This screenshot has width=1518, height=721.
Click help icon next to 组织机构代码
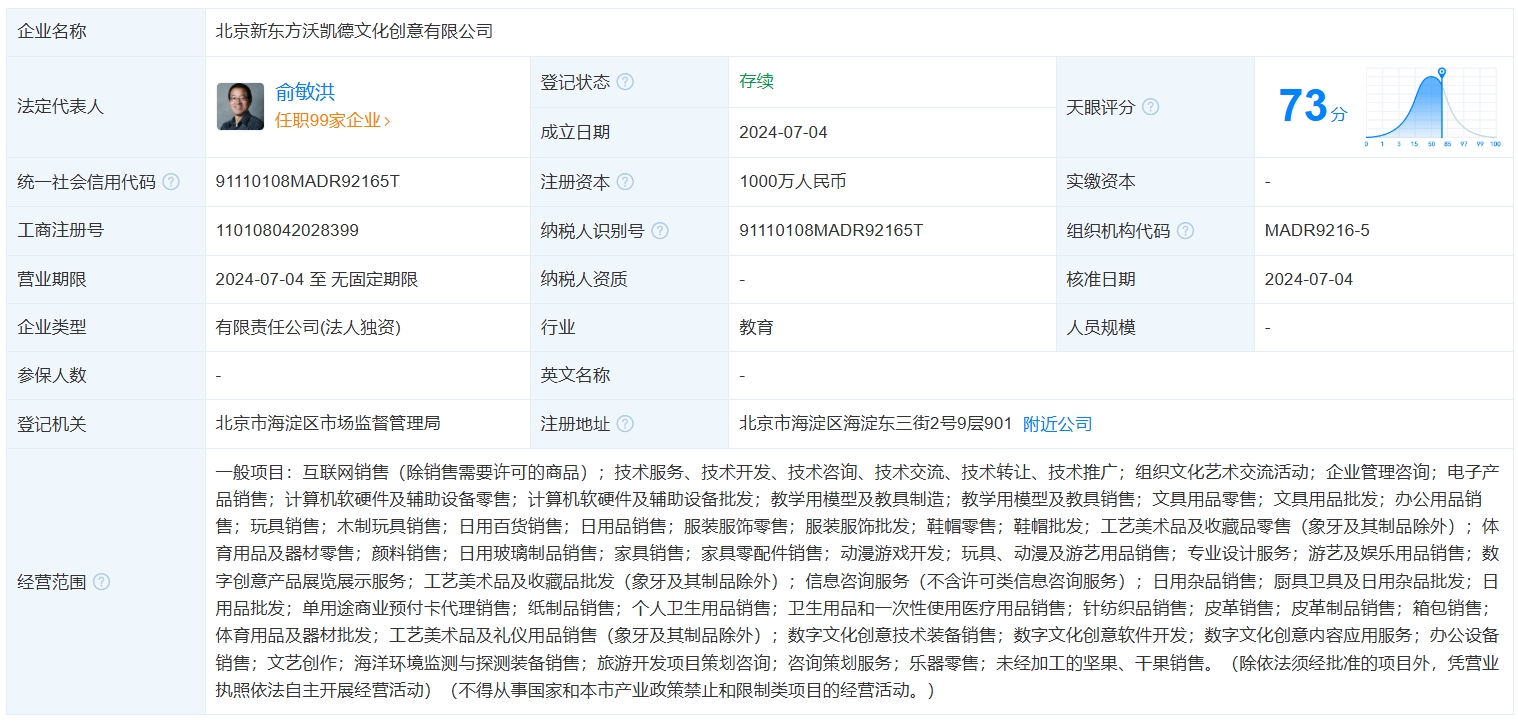pos(1185,231)
